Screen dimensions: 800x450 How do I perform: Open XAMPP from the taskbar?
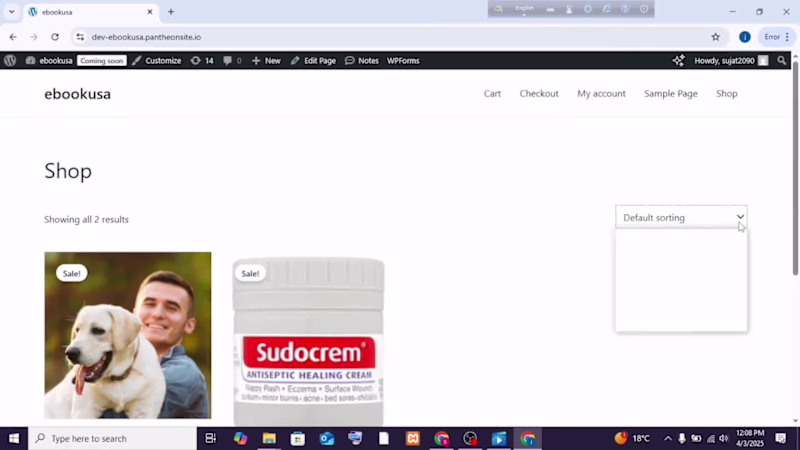tap(413, 438)
